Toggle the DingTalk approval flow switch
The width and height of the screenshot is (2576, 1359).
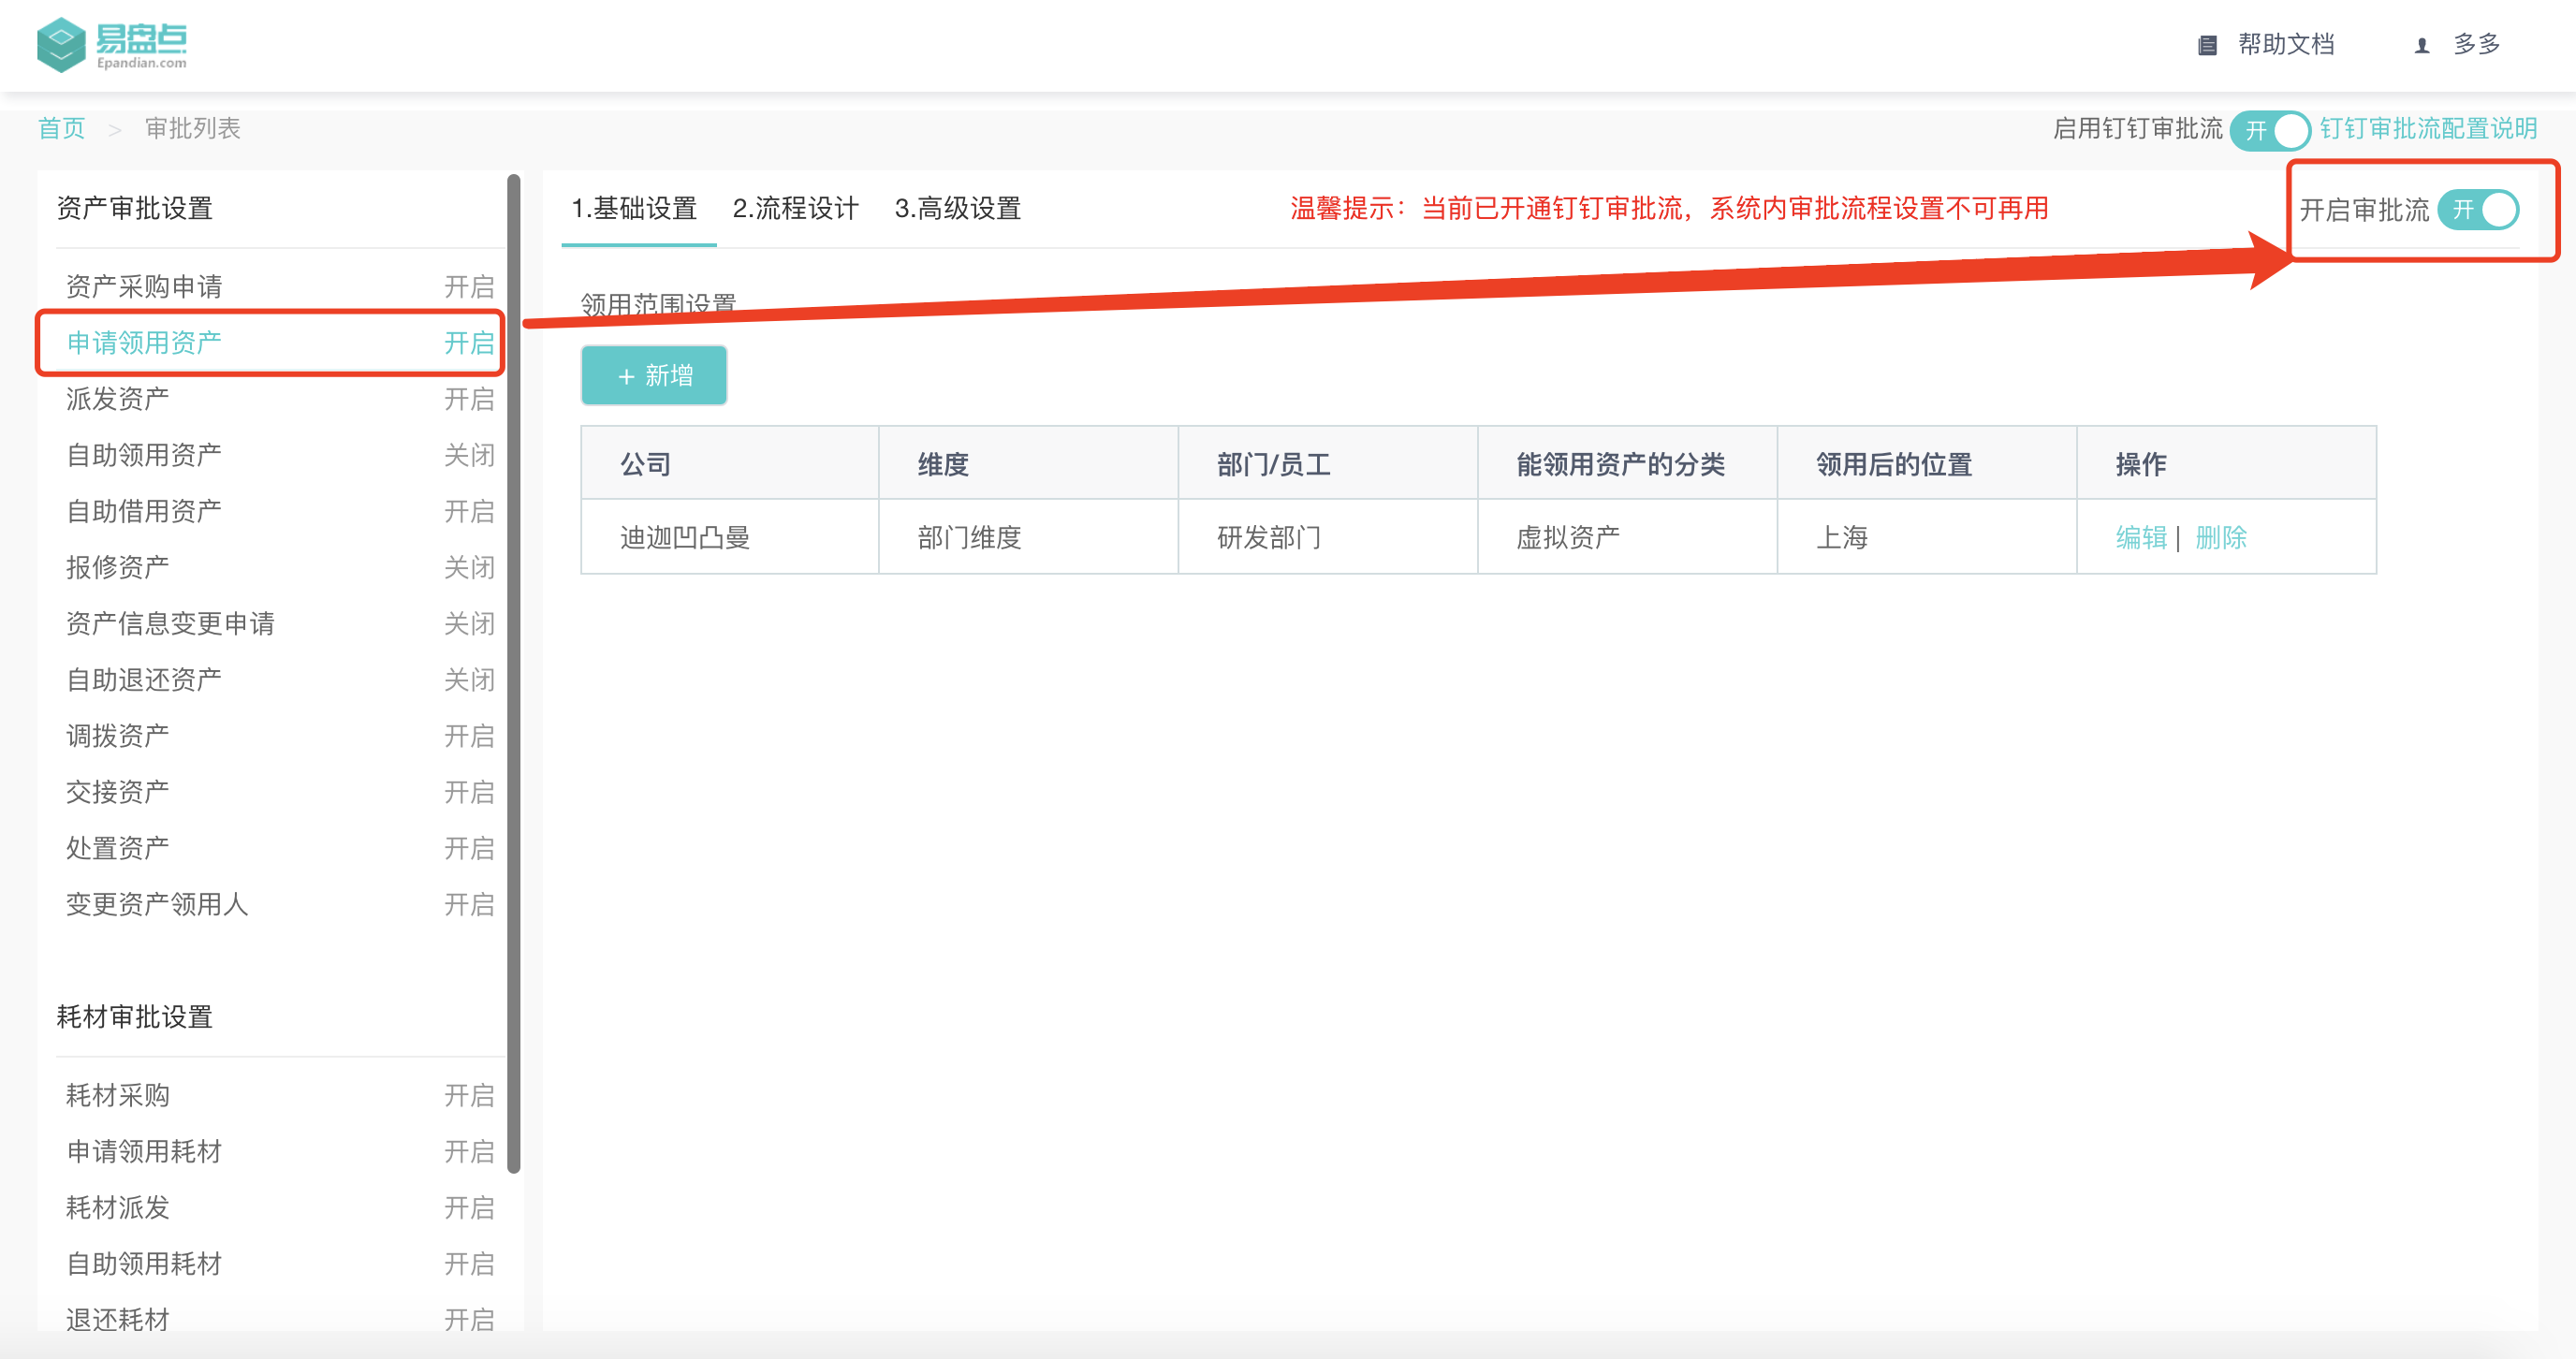2270,130
